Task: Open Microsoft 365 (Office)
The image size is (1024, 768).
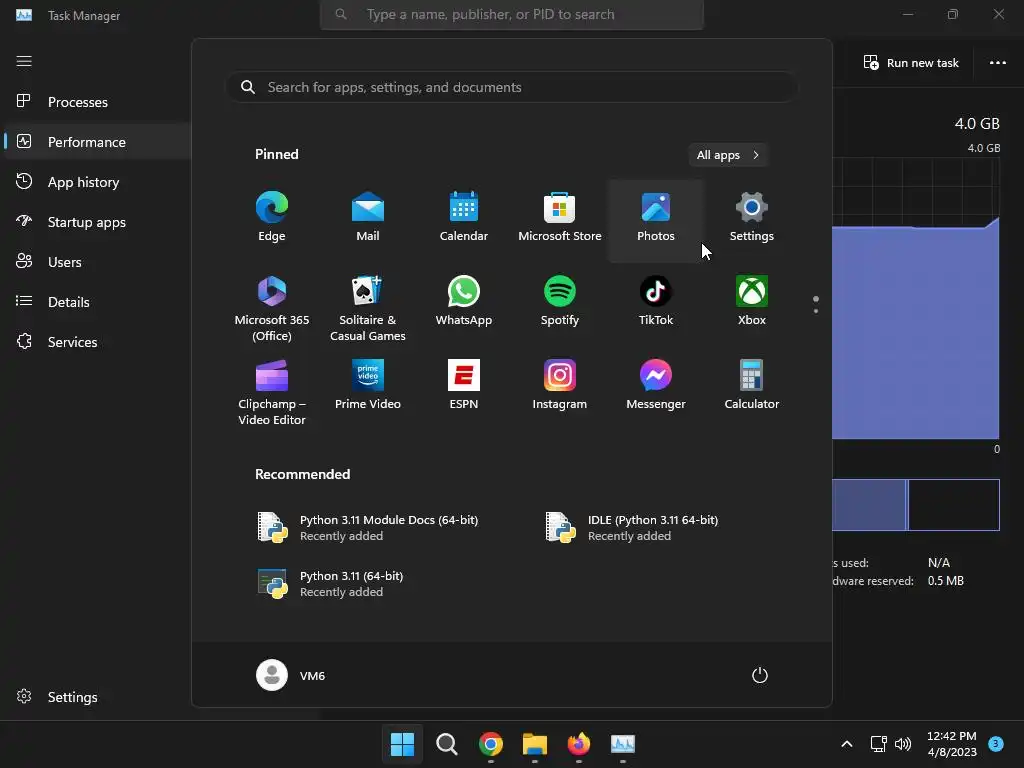Action: (x=272, y=308)
